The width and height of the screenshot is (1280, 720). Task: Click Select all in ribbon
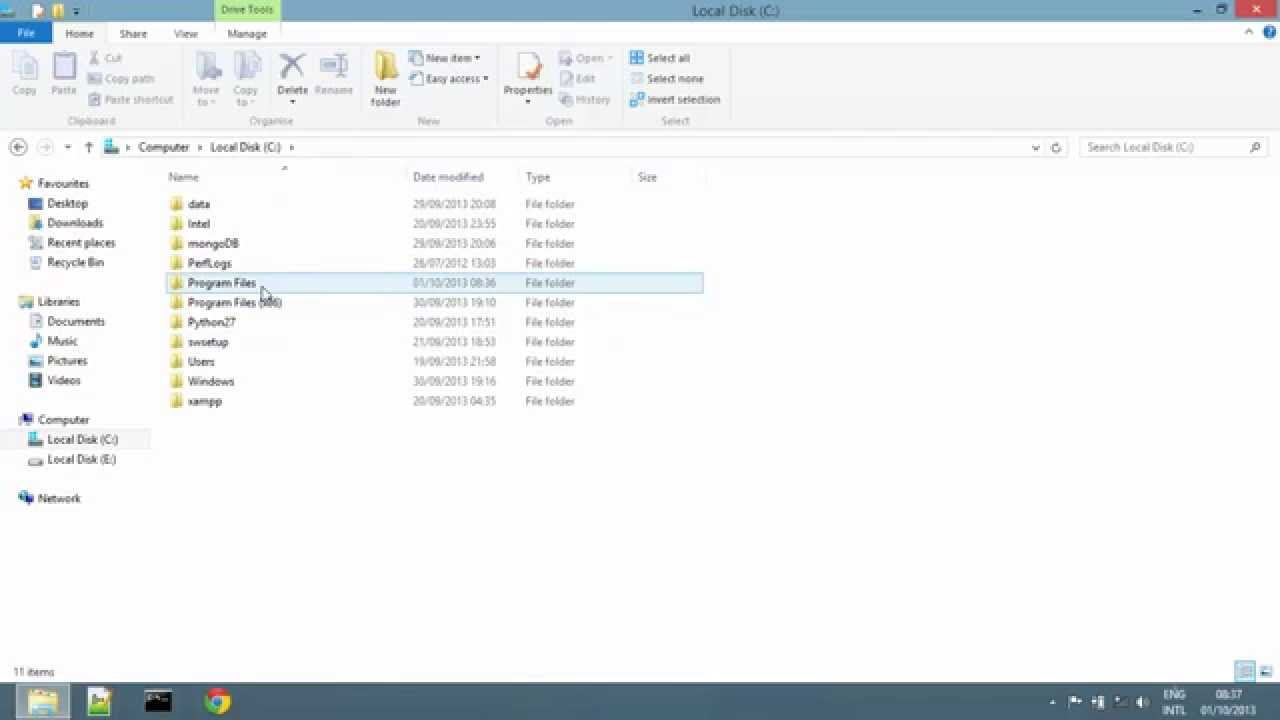pyautogui.click(x=660, y=58)
